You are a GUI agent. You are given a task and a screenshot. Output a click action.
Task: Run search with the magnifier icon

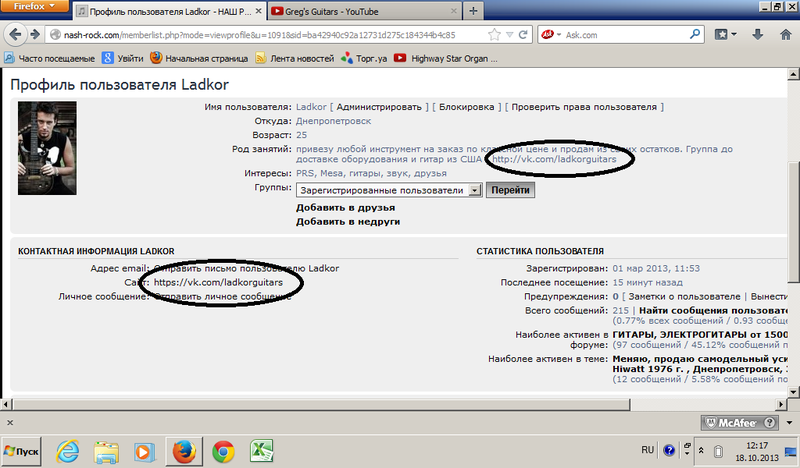(x=694, y=35)
